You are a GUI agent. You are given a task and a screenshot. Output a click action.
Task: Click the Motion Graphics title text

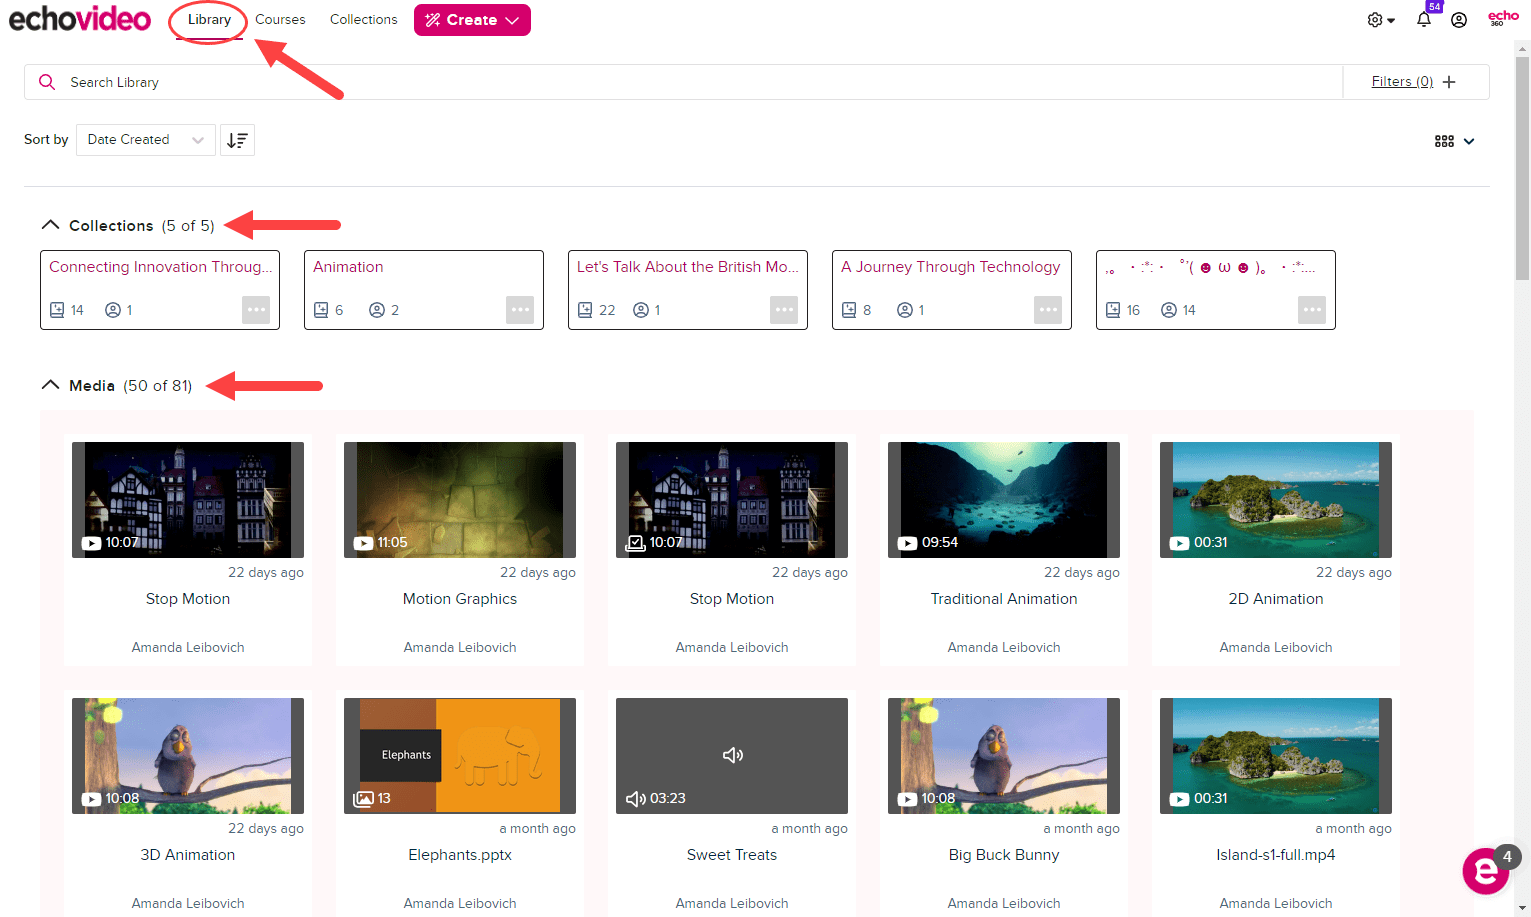[x=460, y=599]
